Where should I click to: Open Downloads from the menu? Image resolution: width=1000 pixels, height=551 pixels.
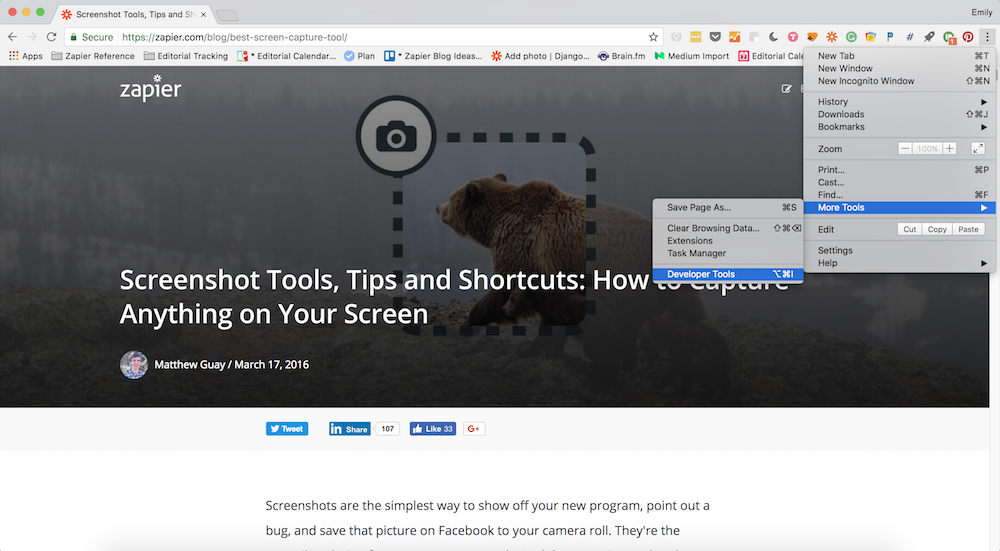coord(902,114)
